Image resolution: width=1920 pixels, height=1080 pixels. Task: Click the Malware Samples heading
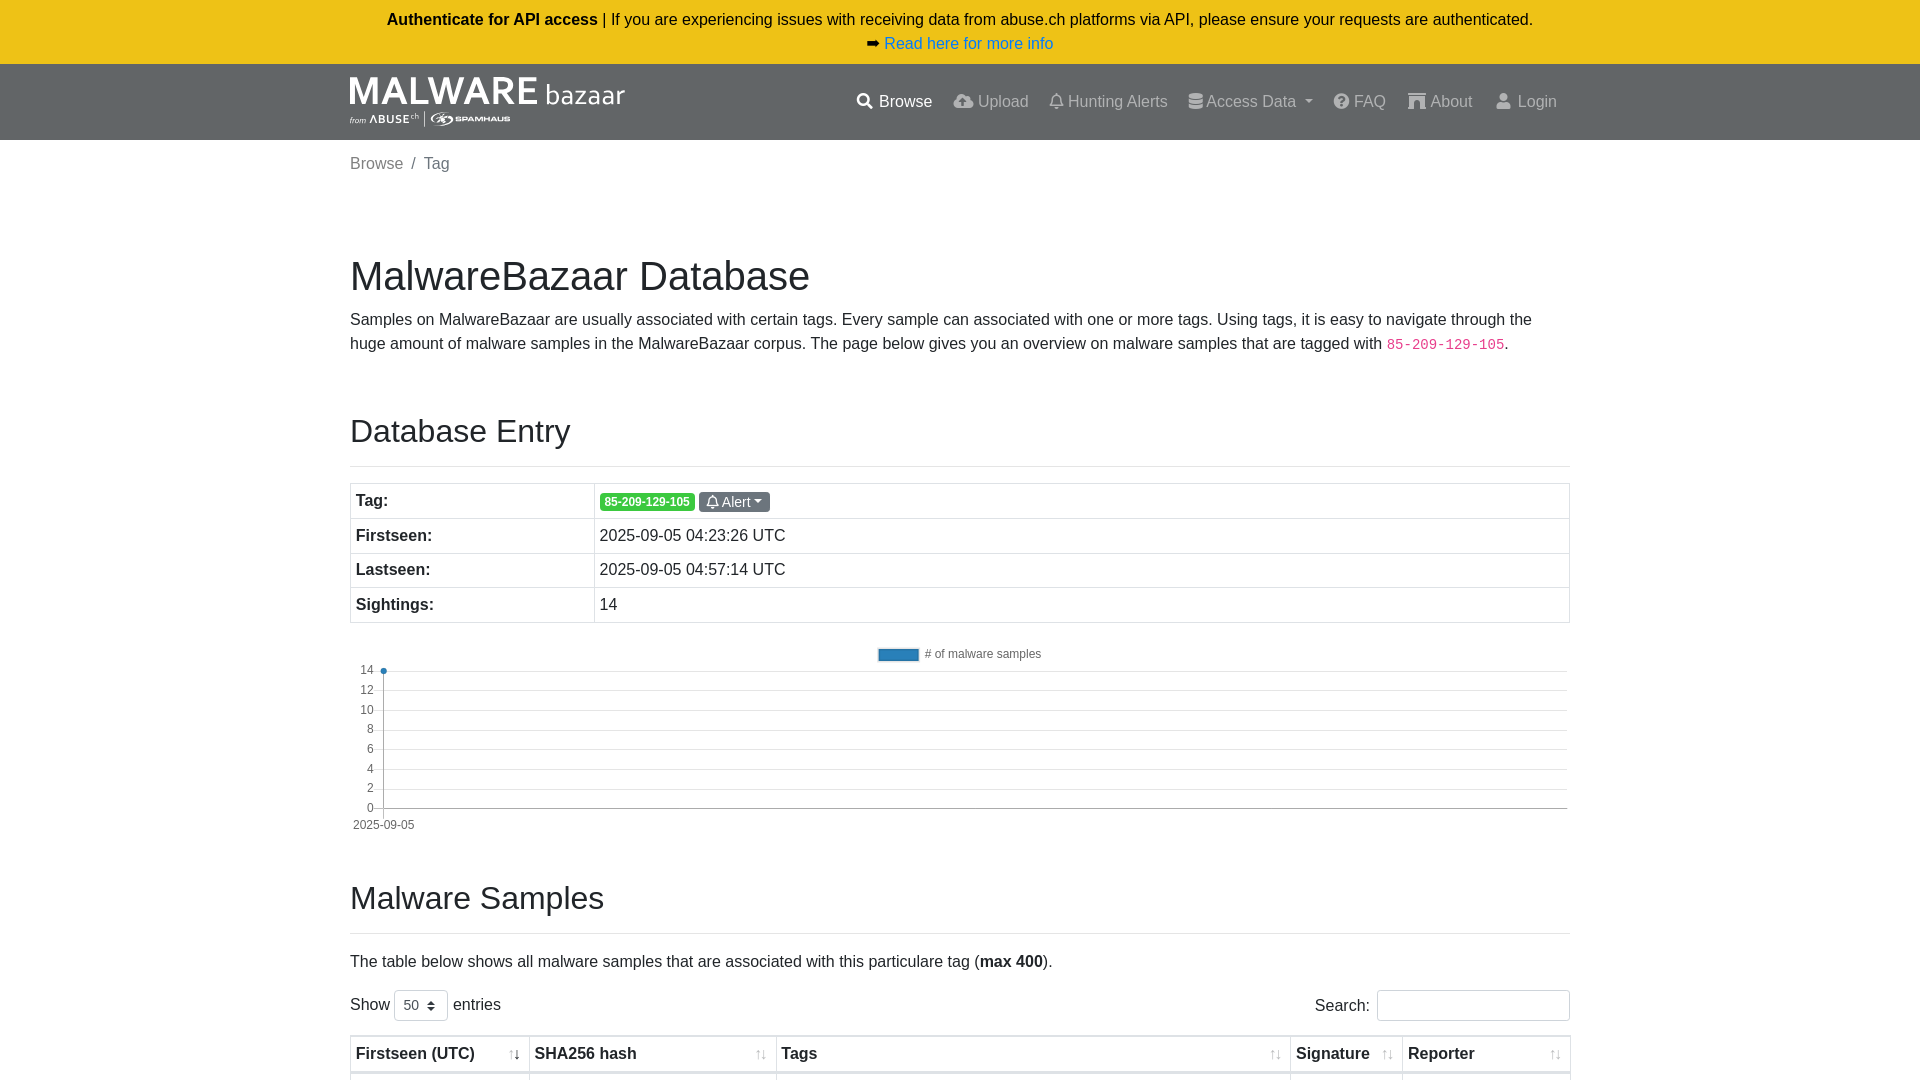tap(477, 898)
